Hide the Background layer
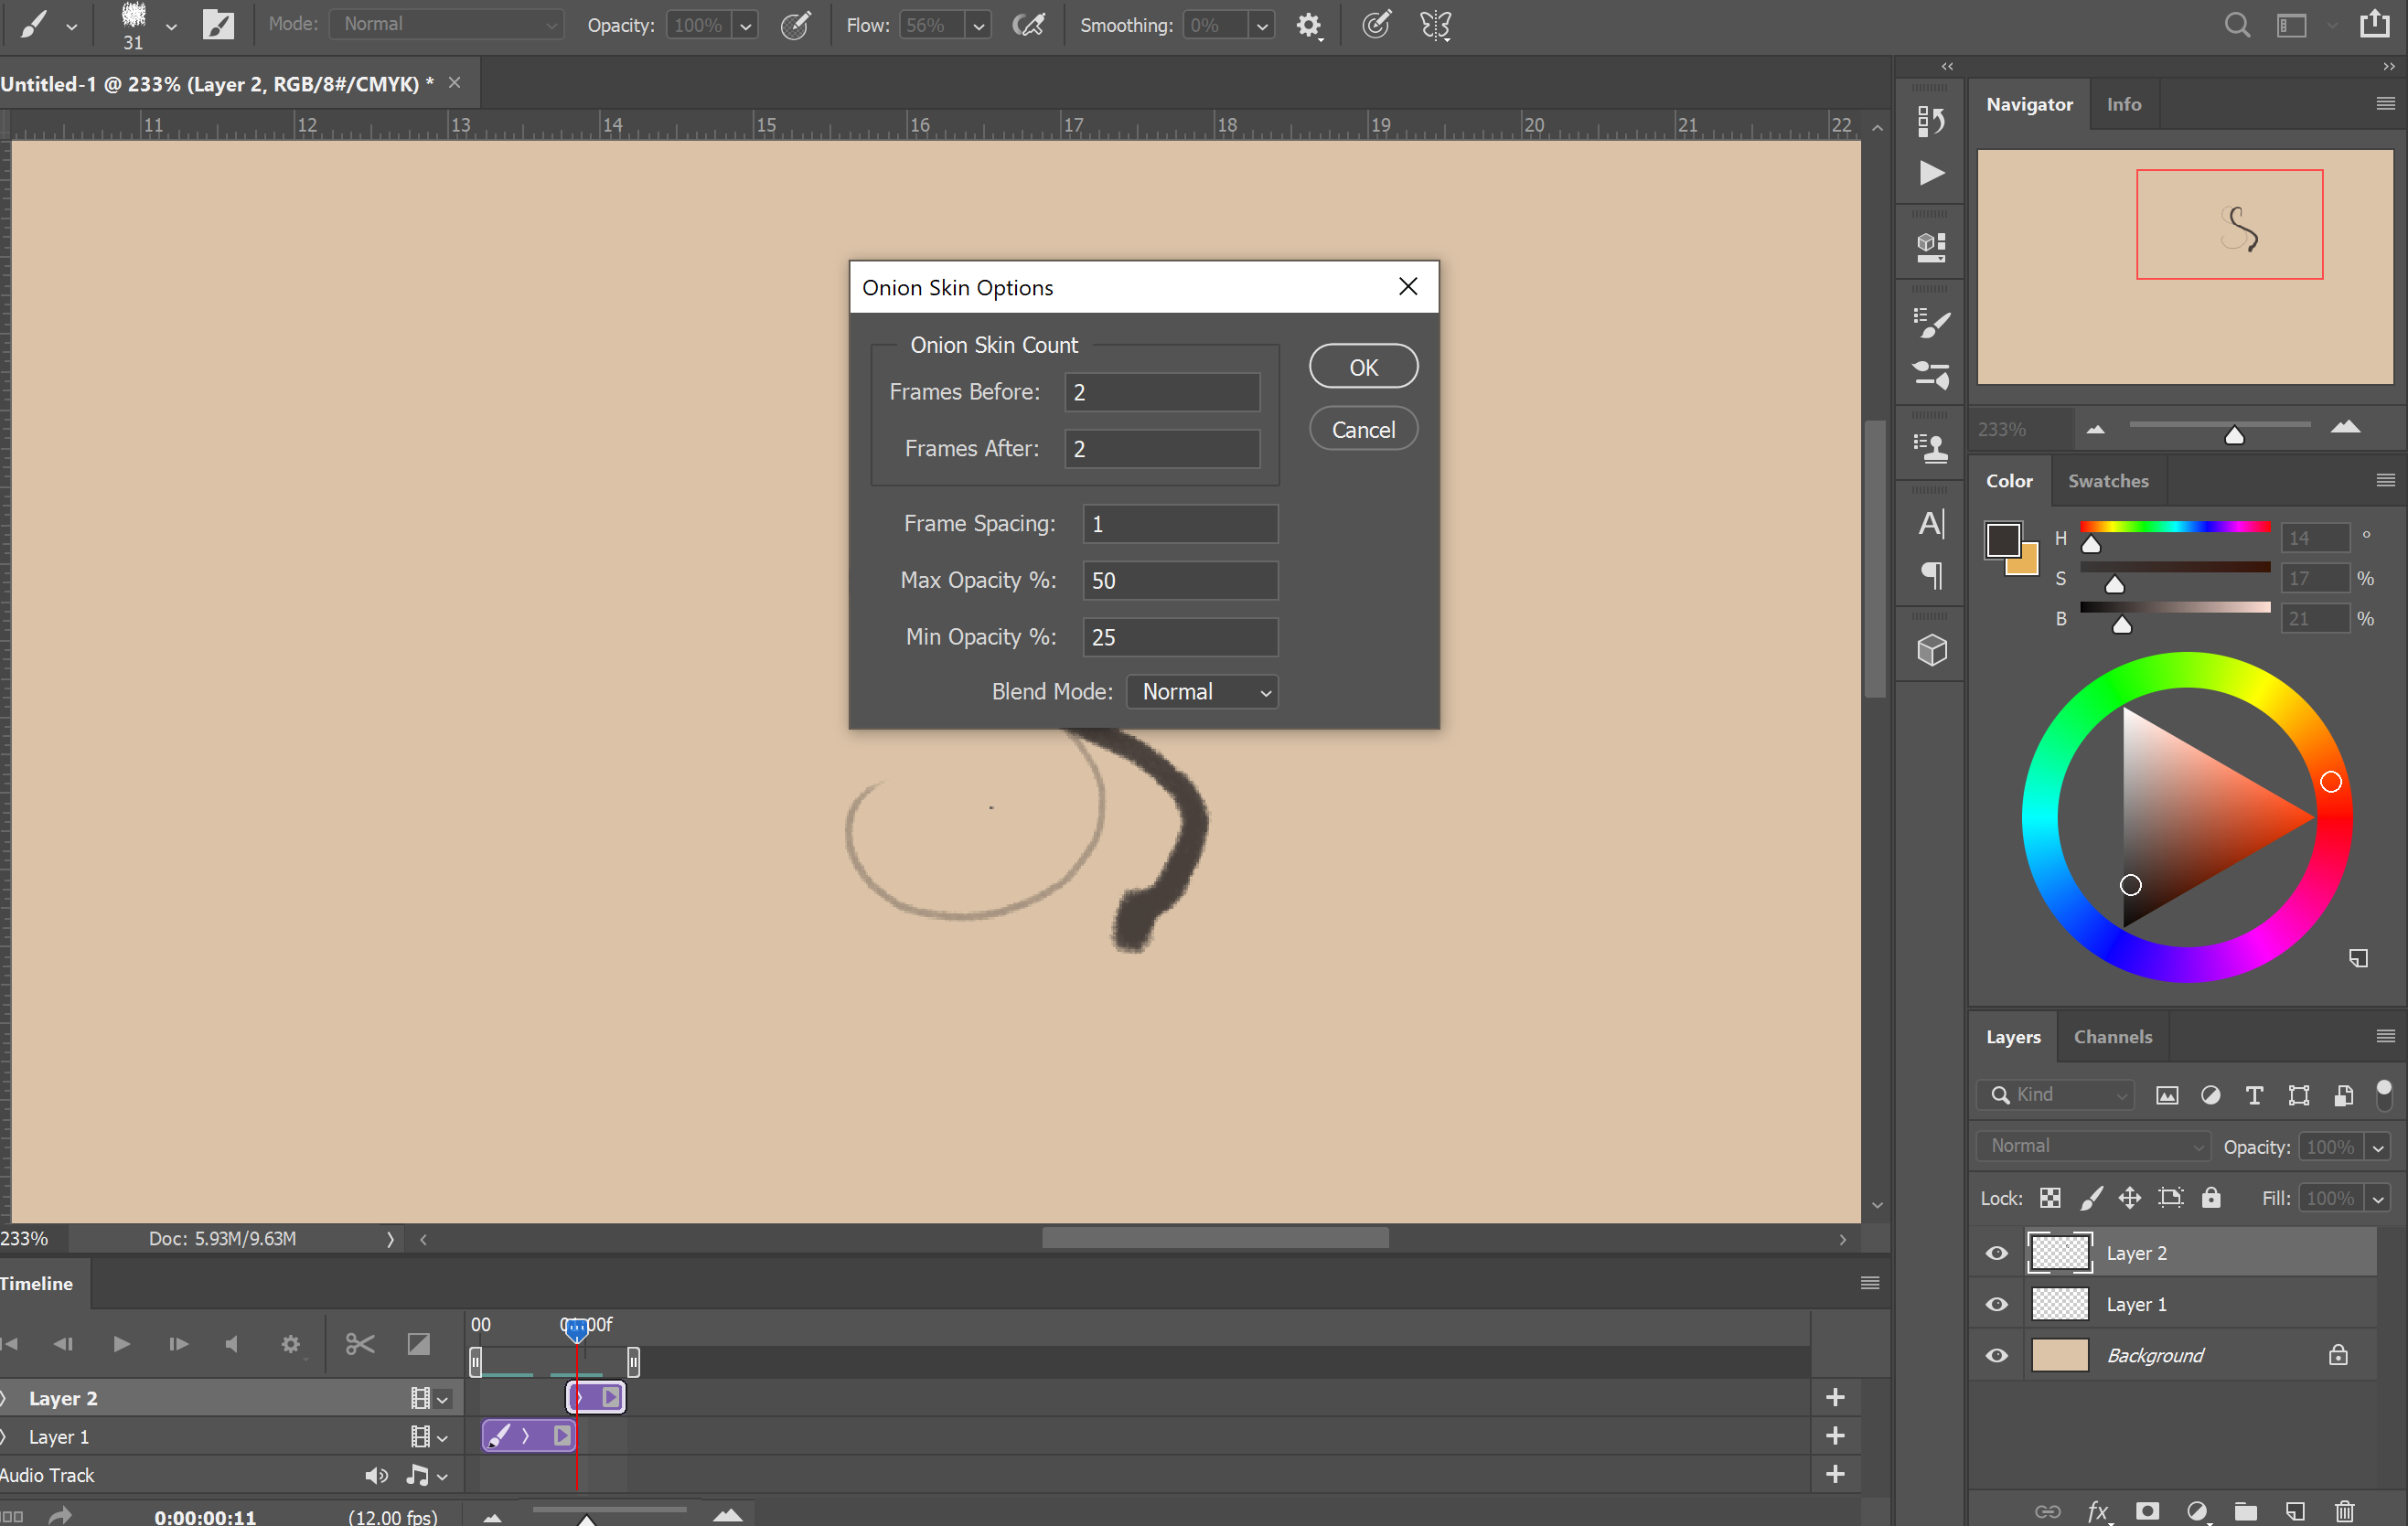Viewport: 2408px width, 1526px height. point(1996,1354)
